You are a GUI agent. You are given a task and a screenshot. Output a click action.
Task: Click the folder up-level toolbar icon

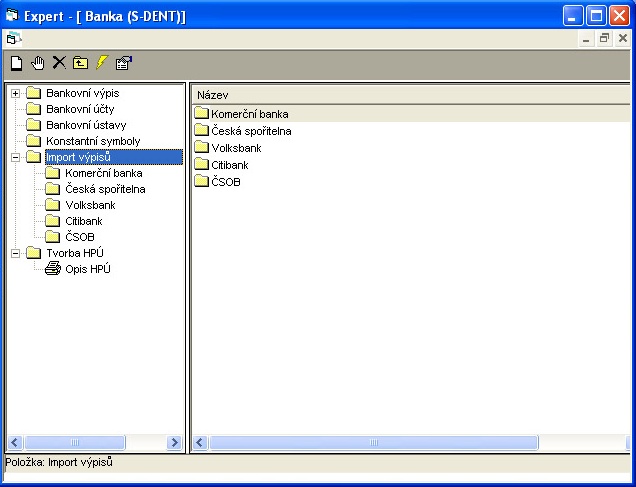(x=80, y=63)
